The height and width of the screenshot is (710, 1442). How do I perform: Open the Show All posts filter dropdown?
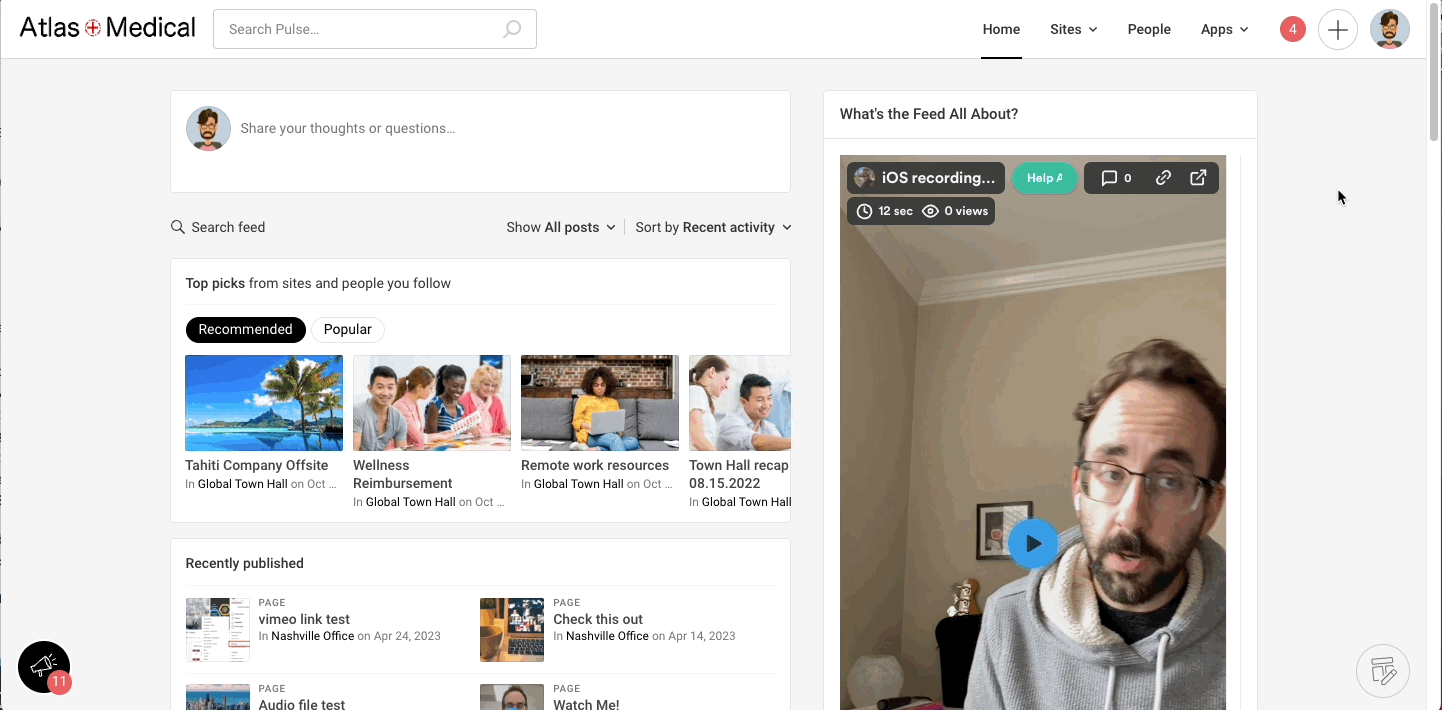click(x=561, y=227)
